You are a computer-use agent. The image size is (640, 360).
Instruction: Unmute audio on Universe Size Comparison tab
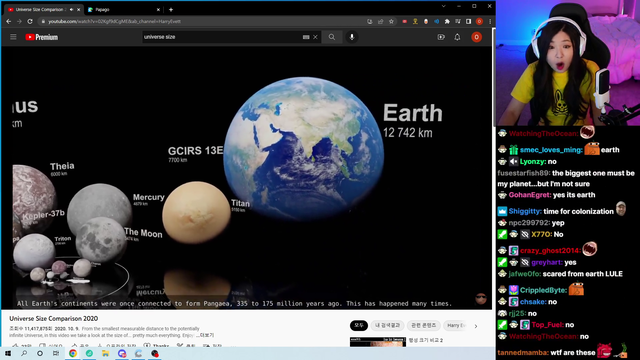point(71,9)
